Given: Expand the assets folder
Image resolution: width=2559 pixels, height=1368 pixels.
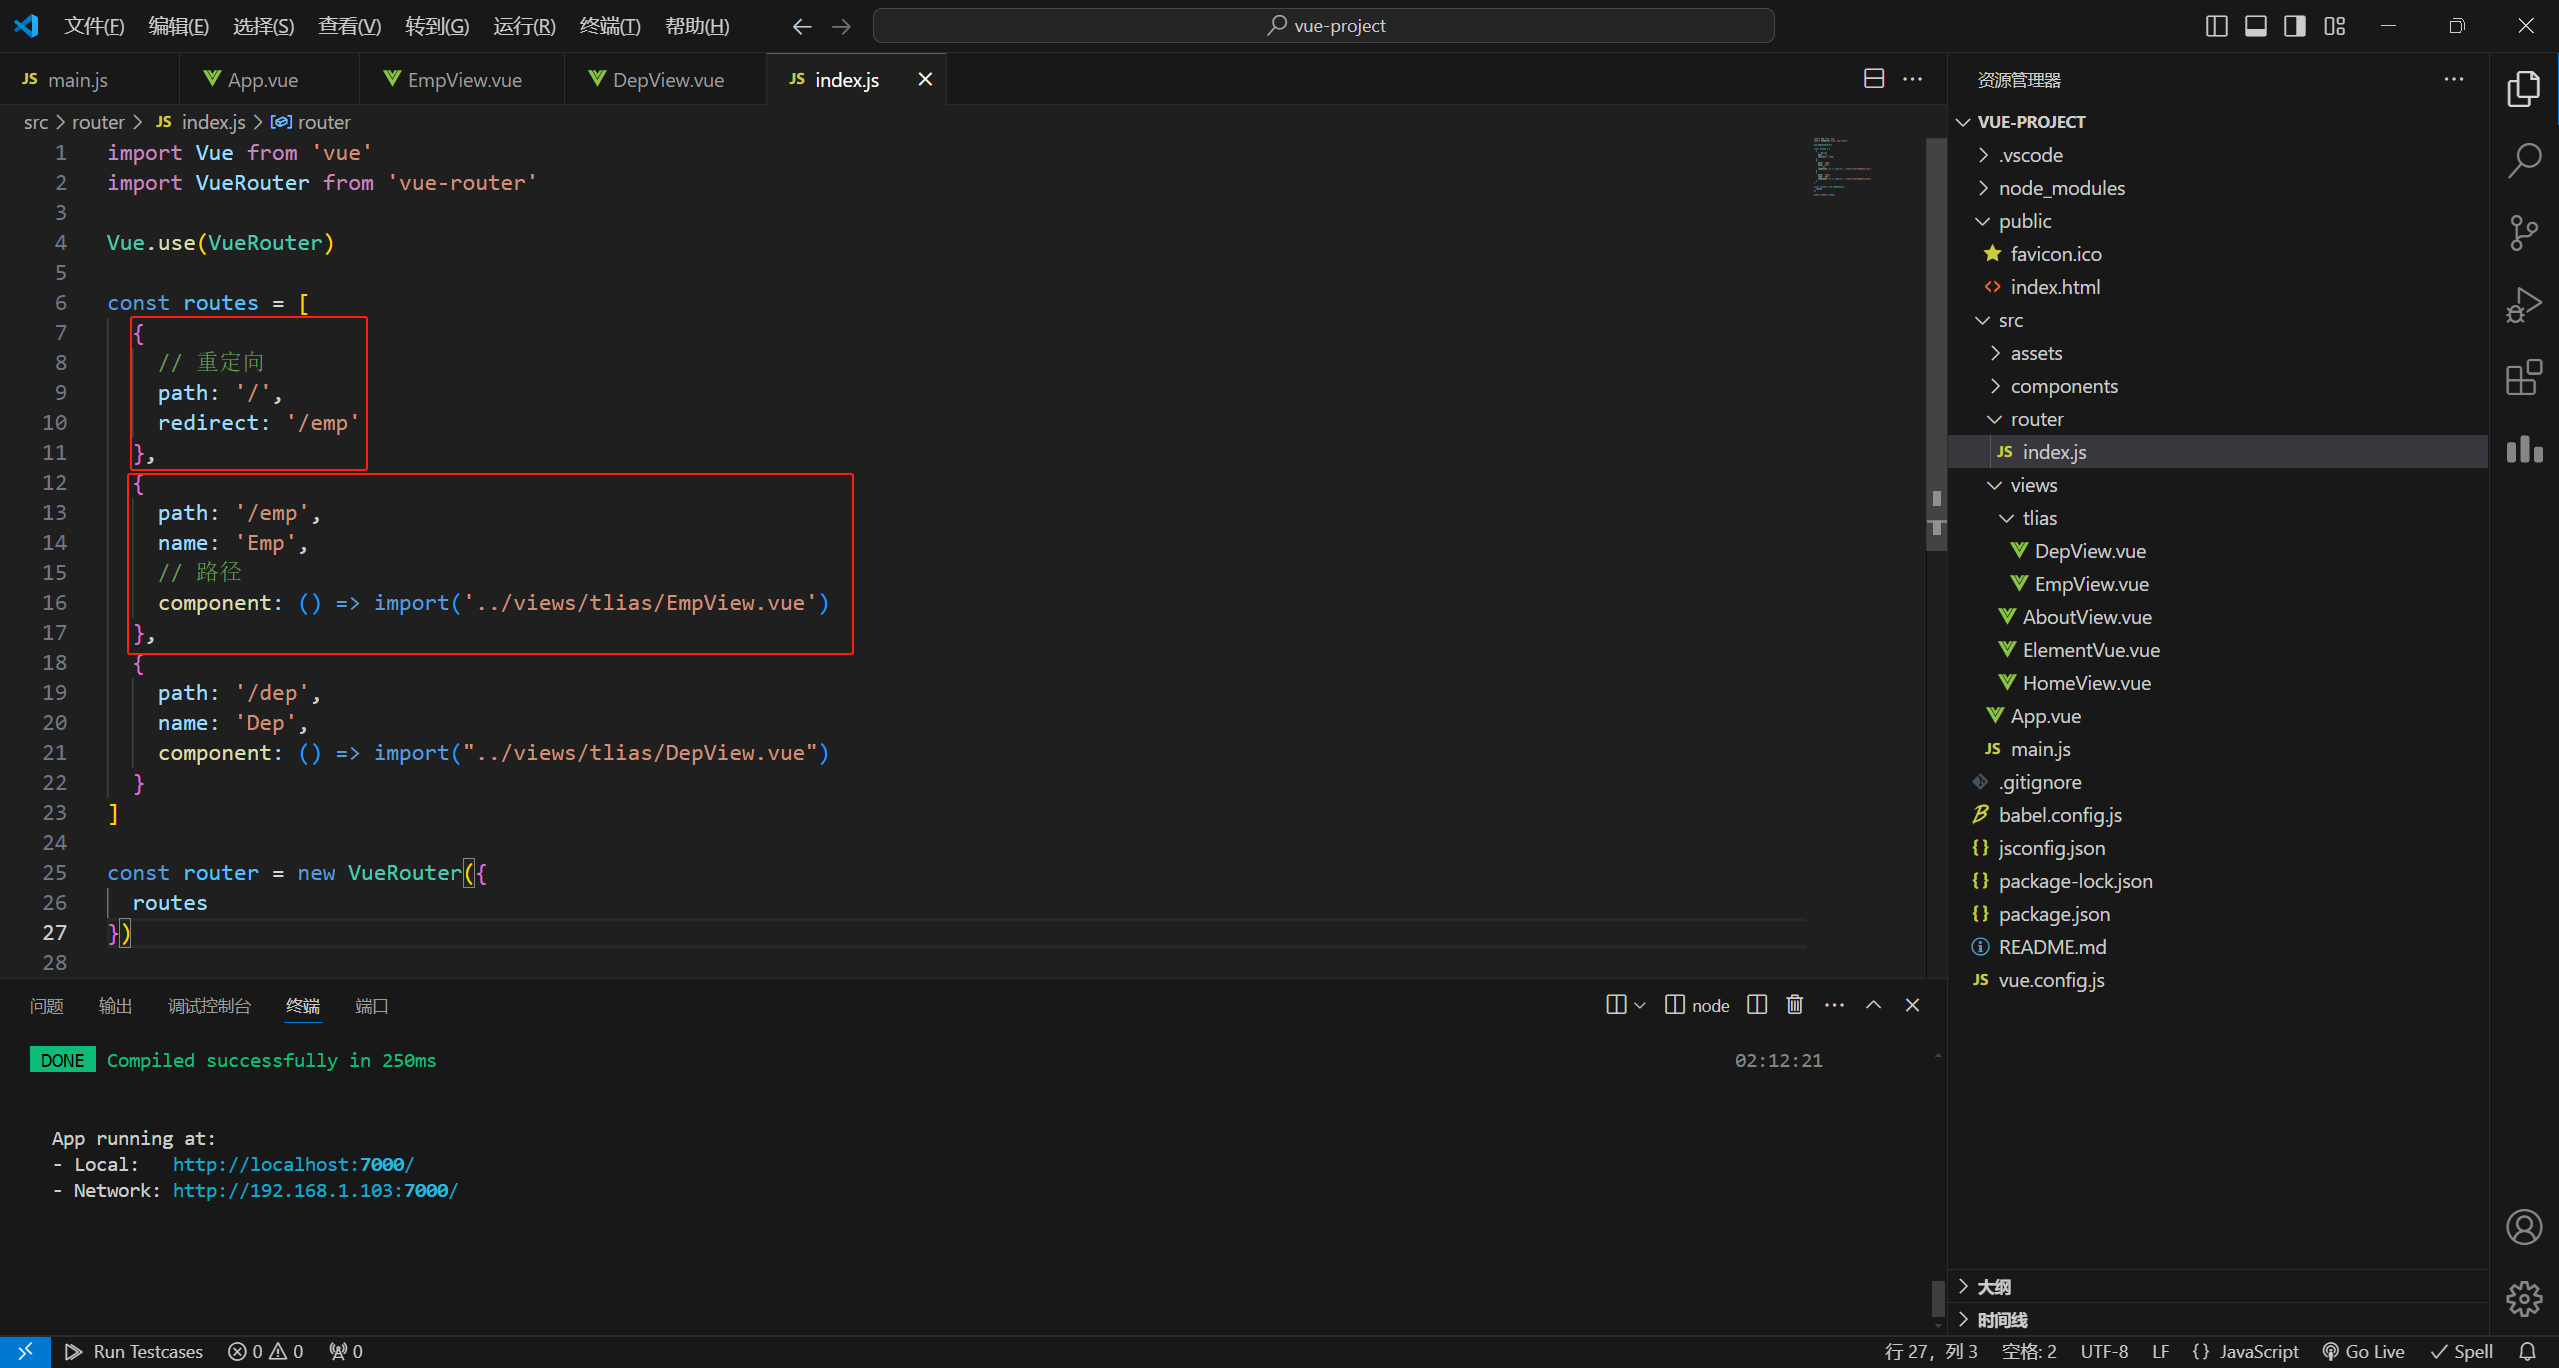Looking at the screenshot, I should pos(2218,353).
